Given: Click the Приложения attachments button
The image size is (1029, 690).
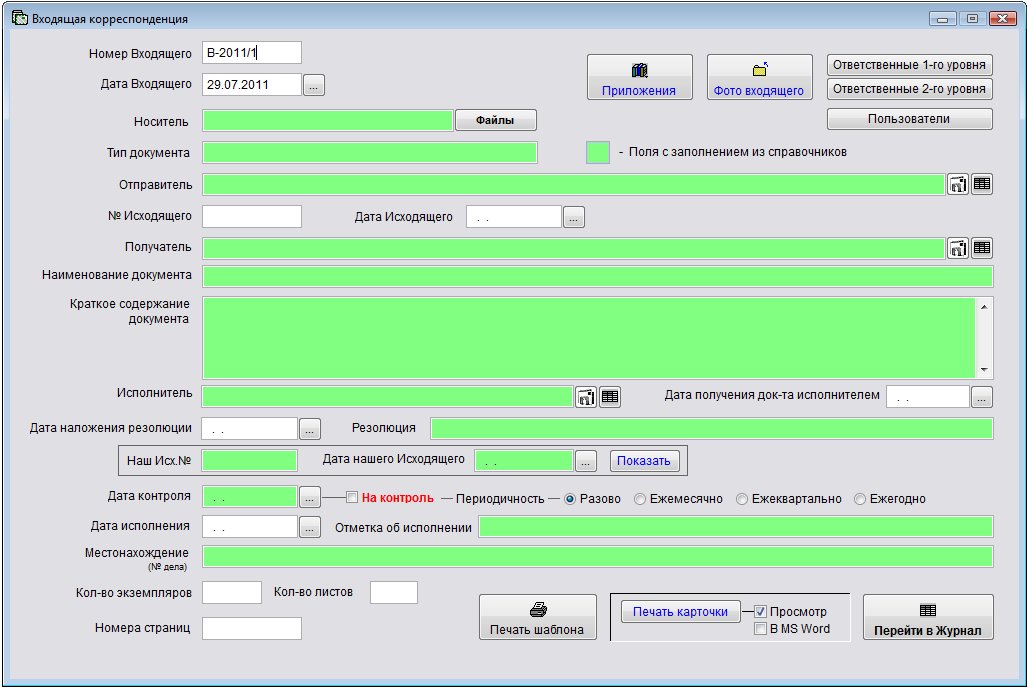Looking at the screenshot, I should coord(639,77).
